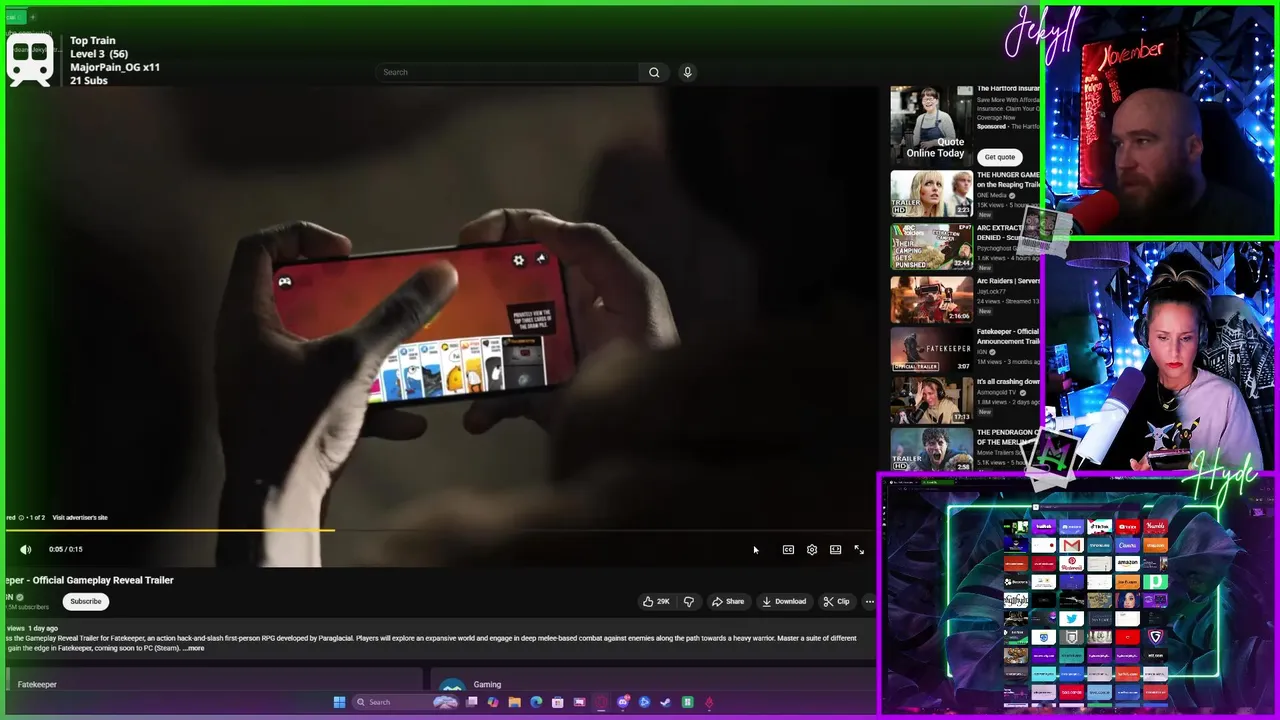Viewport: 1280px width, 720px height.
Task: Open Discord from the taskbar
Action: coord(623,702)
